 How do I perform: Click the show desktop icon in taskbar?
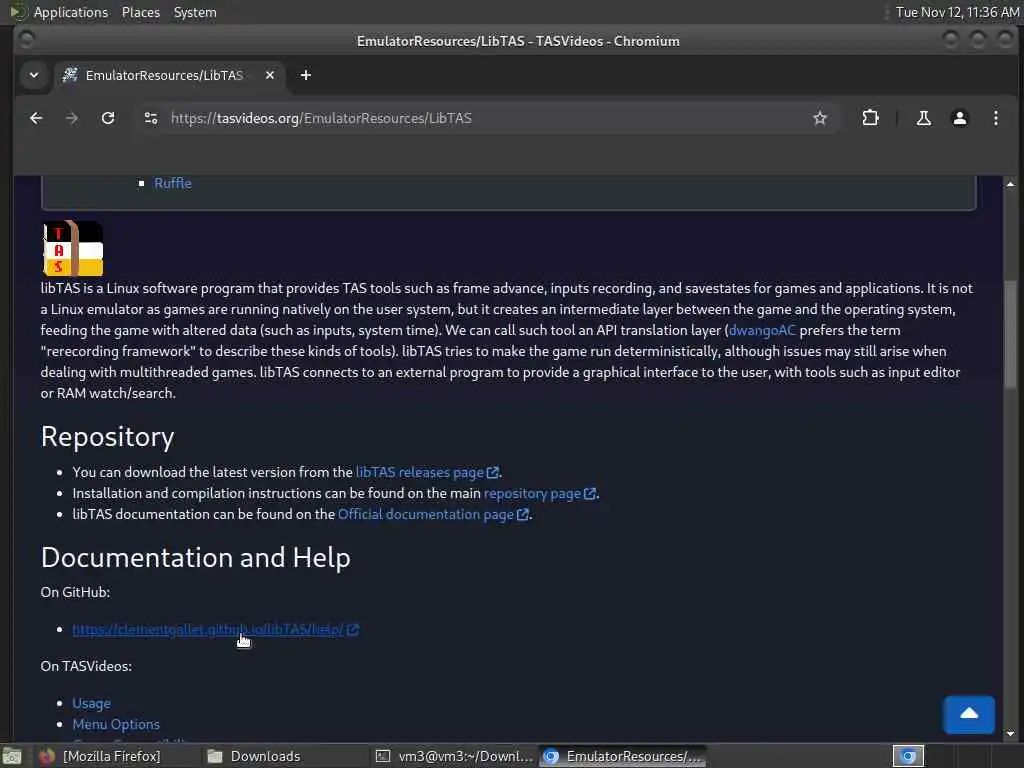point(12,756)
